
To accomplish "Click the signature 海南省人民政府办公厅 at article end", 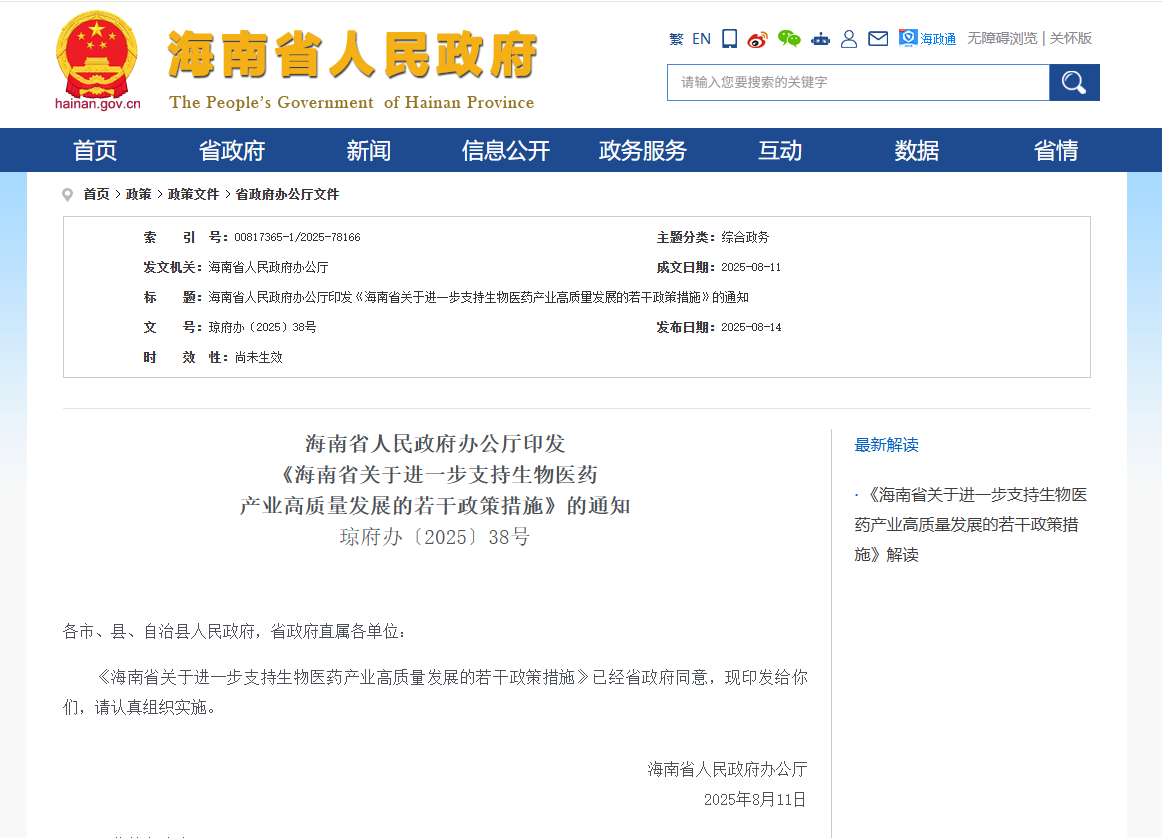I will click(x=727, y=769).
